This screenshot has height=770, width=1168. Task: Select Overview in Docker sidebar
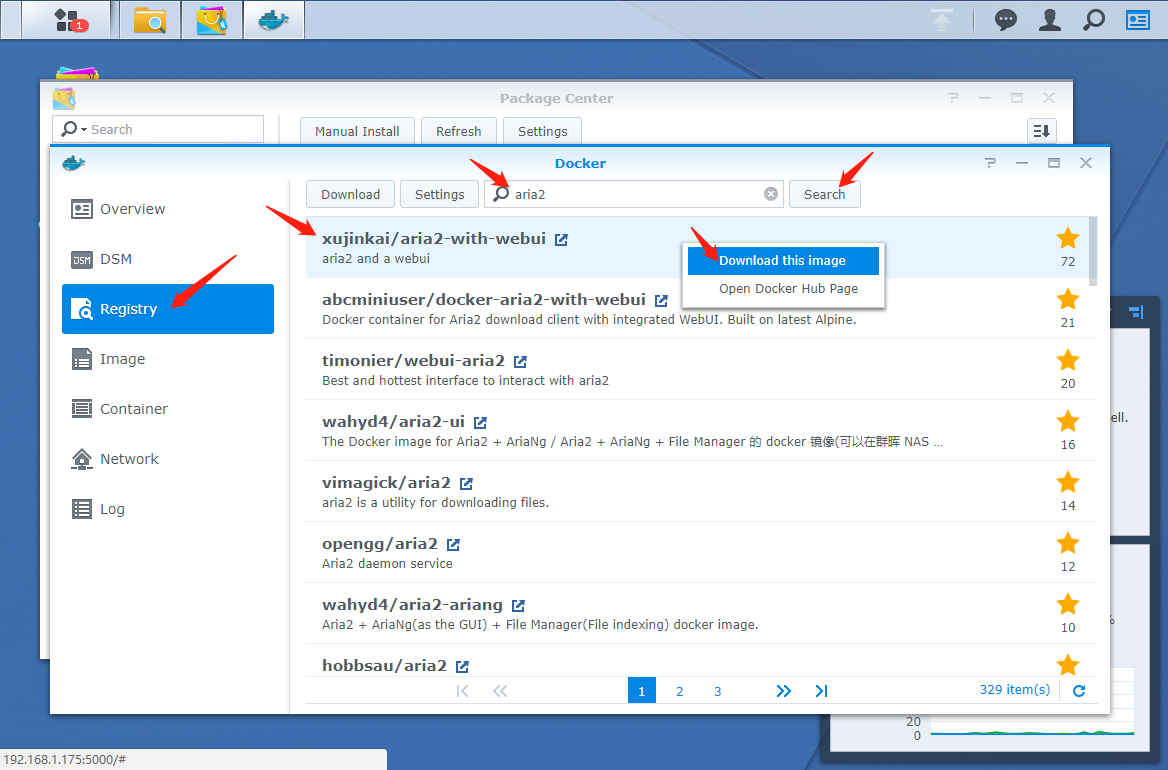click(x=168, y=209)
